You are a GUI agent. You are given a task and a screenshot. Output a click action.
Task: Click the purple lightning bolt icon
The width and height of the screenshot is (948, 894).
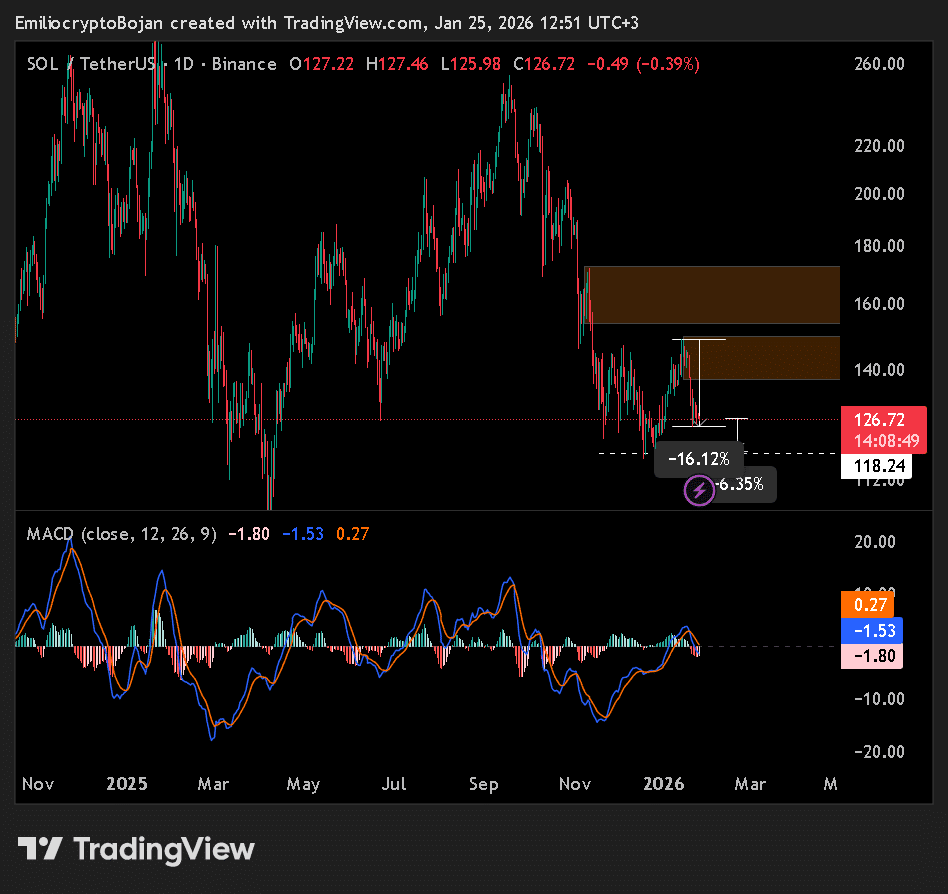pyautogui.click(x=699, y=490)
